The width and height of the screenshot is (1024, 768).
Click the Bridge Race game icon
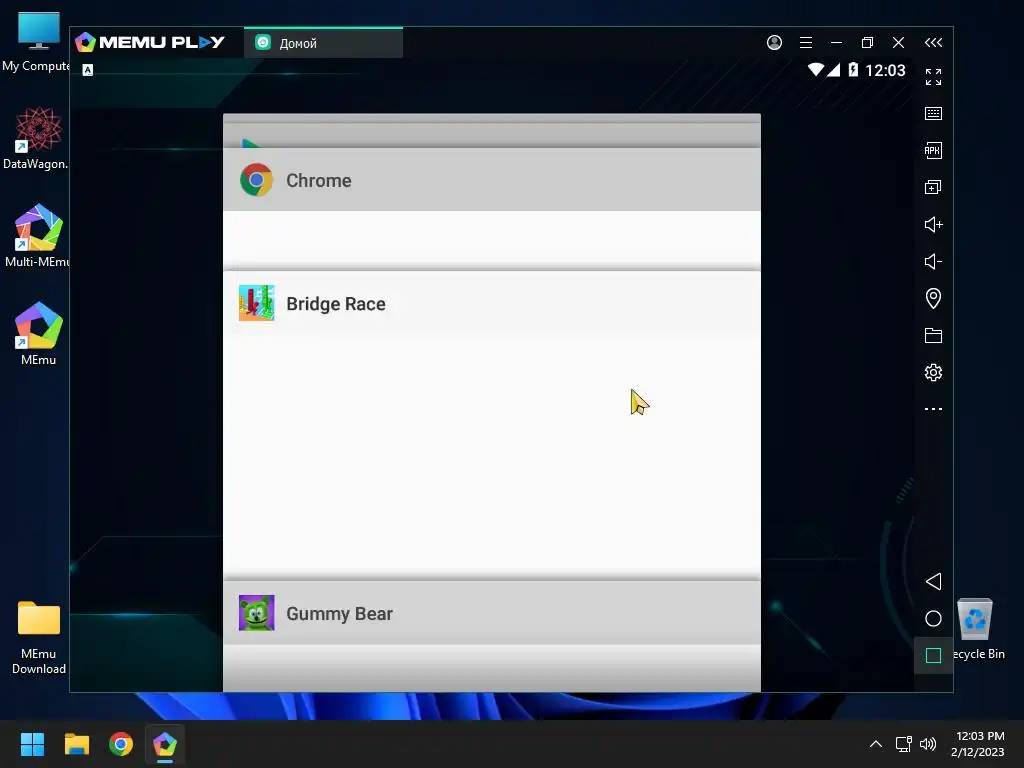pos(257,303)
